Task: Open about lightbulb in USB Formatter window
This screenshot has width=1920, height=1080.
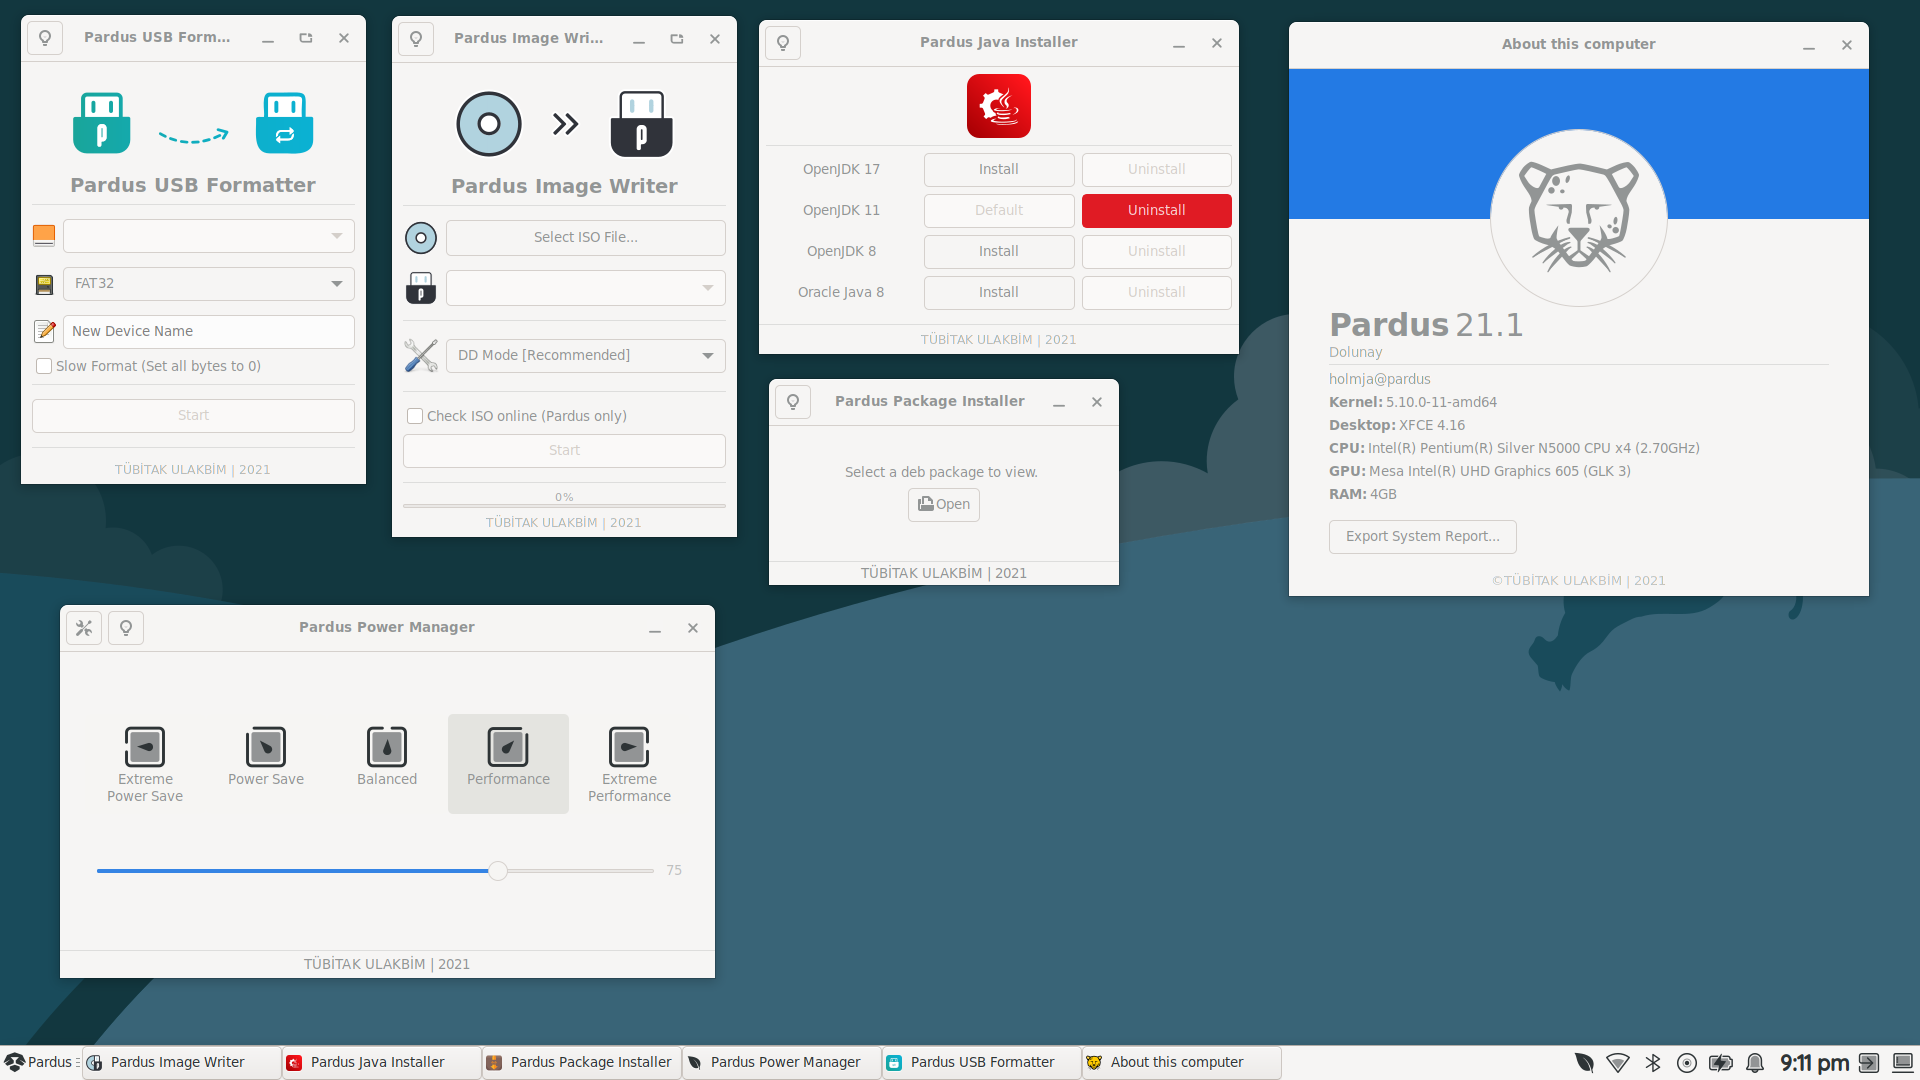Action: [45, 38]
